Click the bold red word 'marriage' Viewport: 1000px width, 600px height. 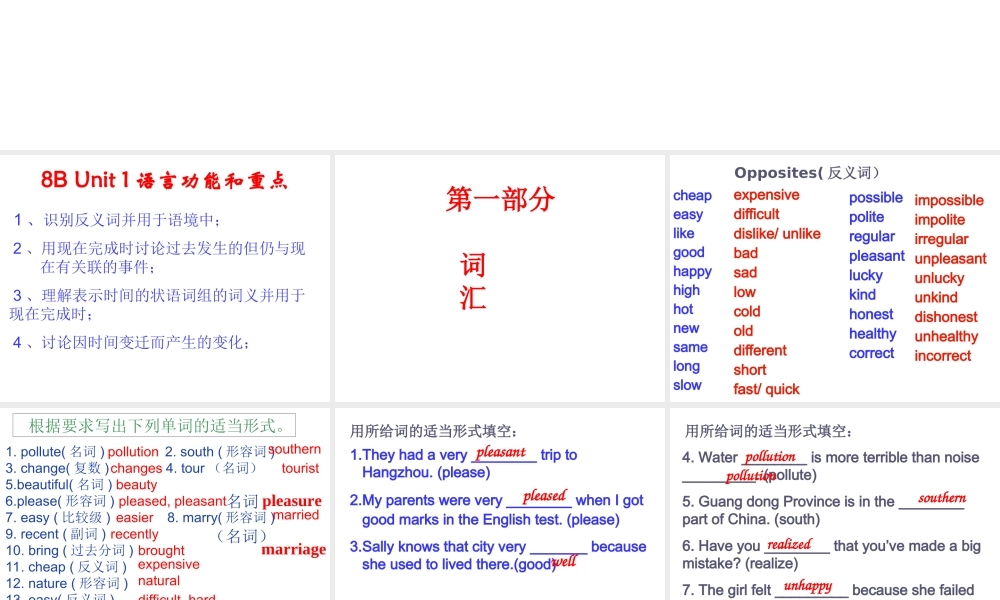293,550
